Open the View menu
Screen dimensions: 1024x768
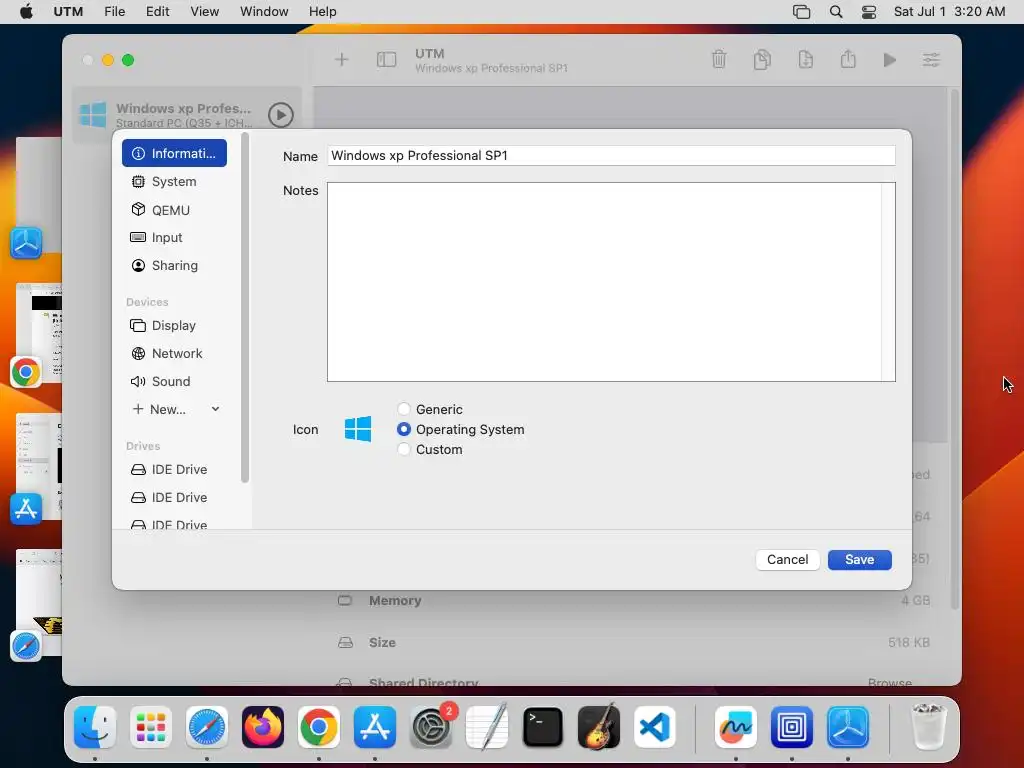(204, 12)
